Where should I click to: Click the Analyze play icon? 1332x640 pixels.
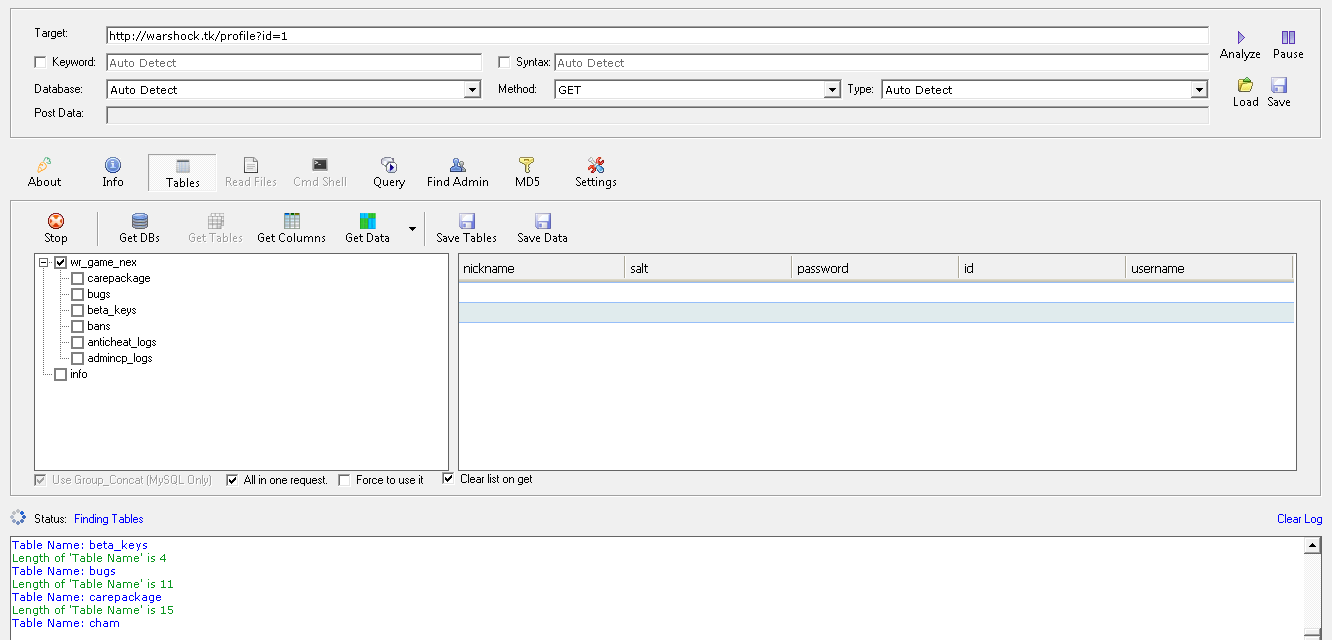1241,37
